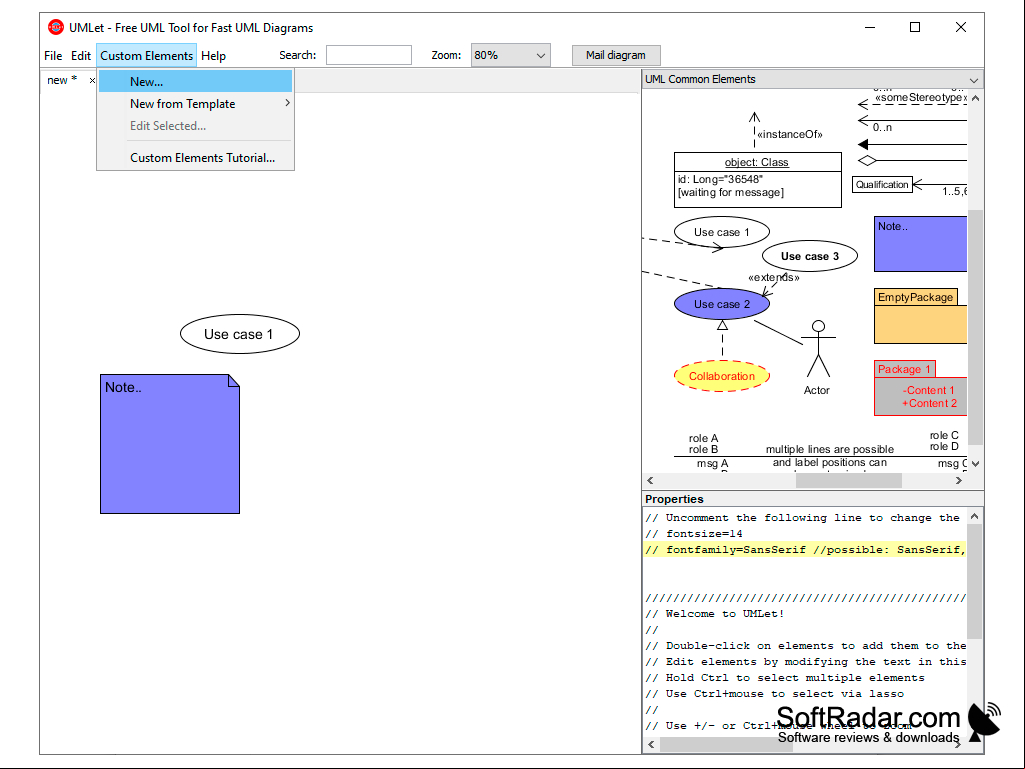Image resolution: width=1025 pixels, height=769 pixels.
Task: Click the // Welcome to UMLet! line
Action: coord(714,613)
